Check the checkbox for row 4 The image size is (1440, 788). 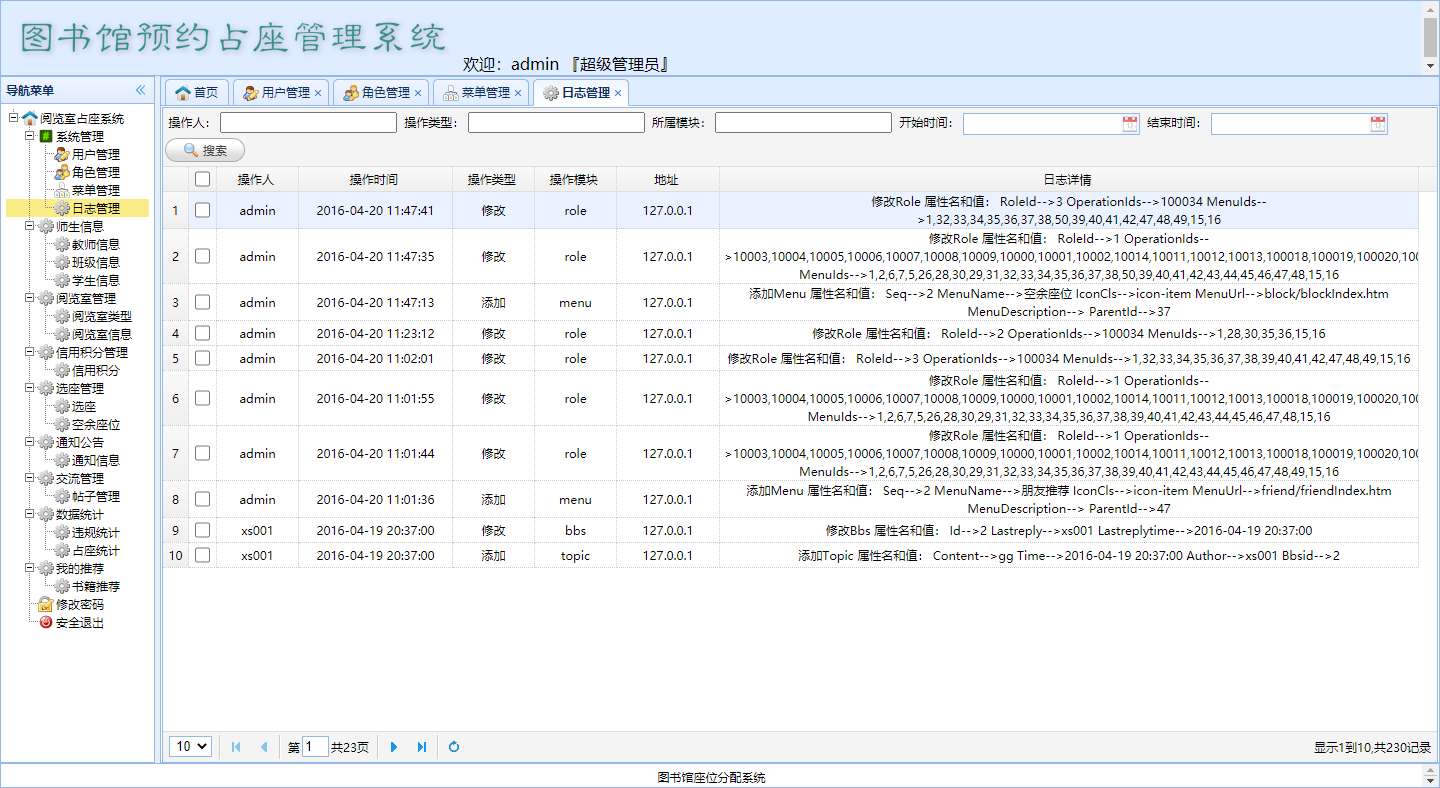tap(202, 333)
